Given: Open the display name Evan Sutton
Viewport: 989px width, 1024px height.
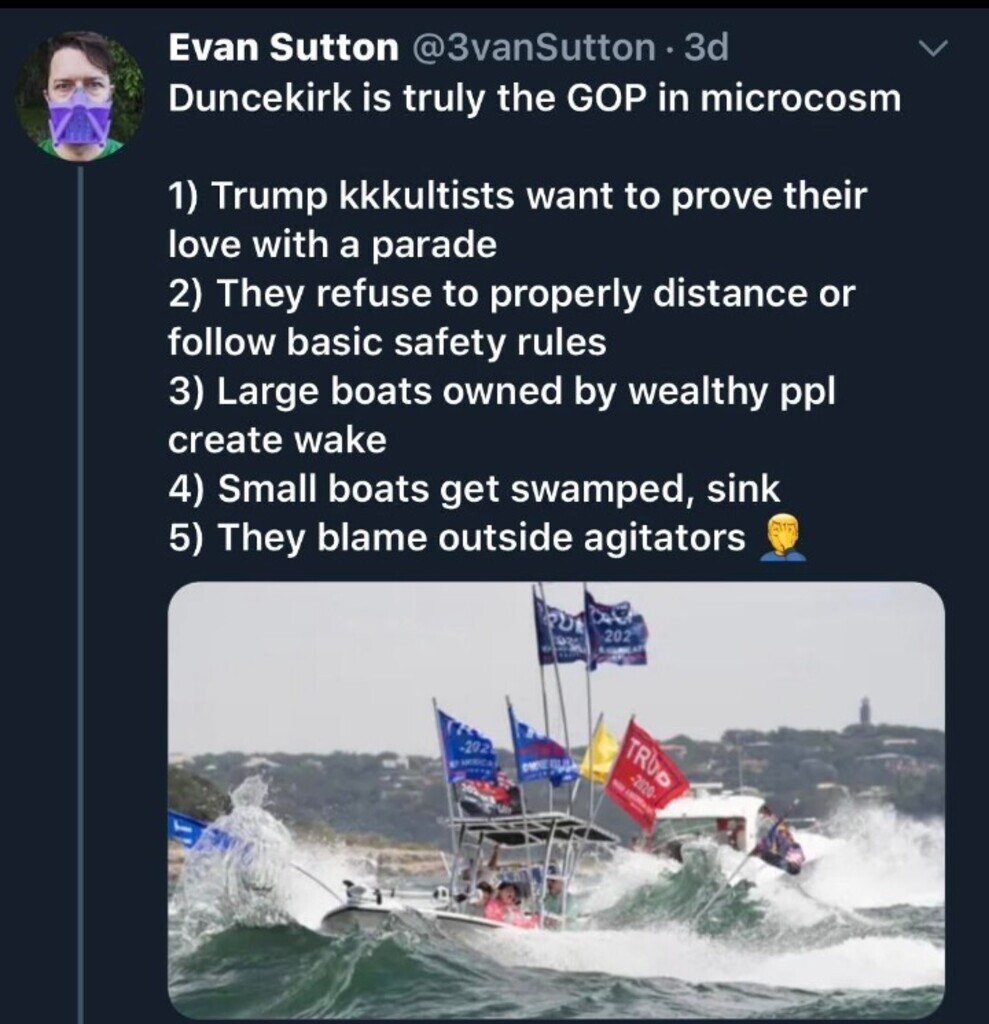Looking at the screenshot, I should pos(284,48).
